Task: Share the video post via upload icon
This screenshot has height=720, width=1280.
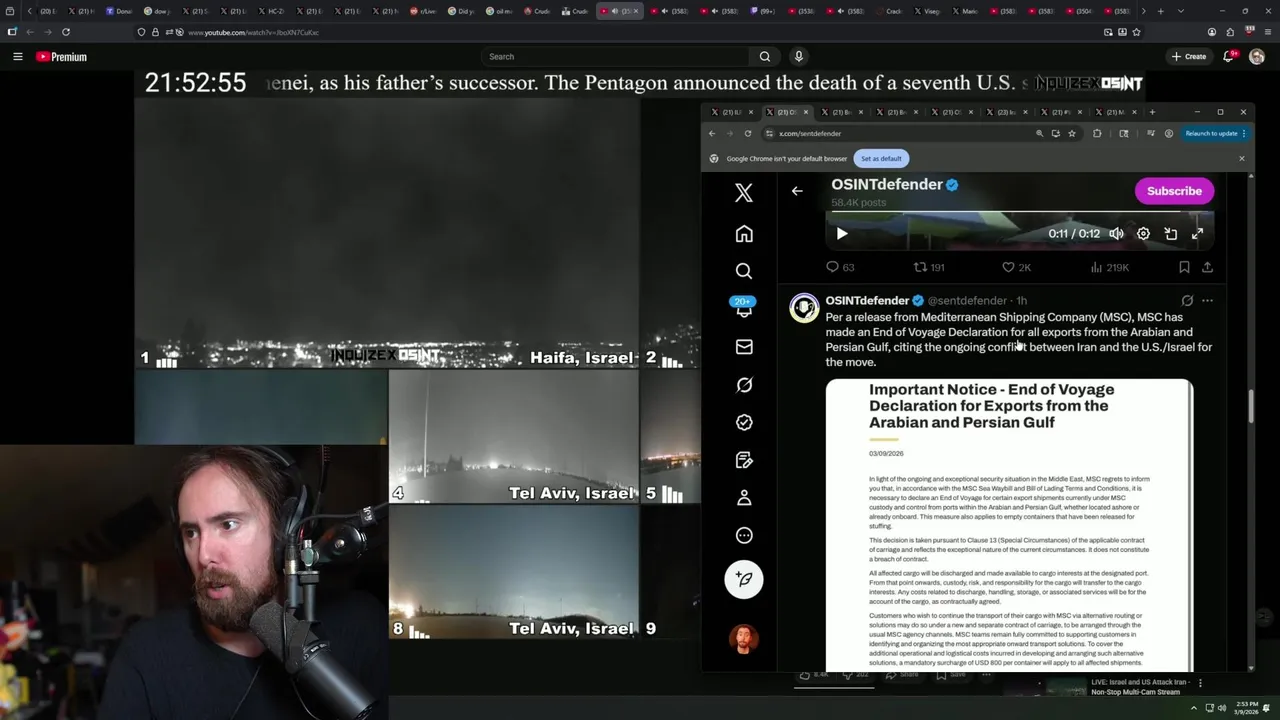Action: pos(1207,267)
